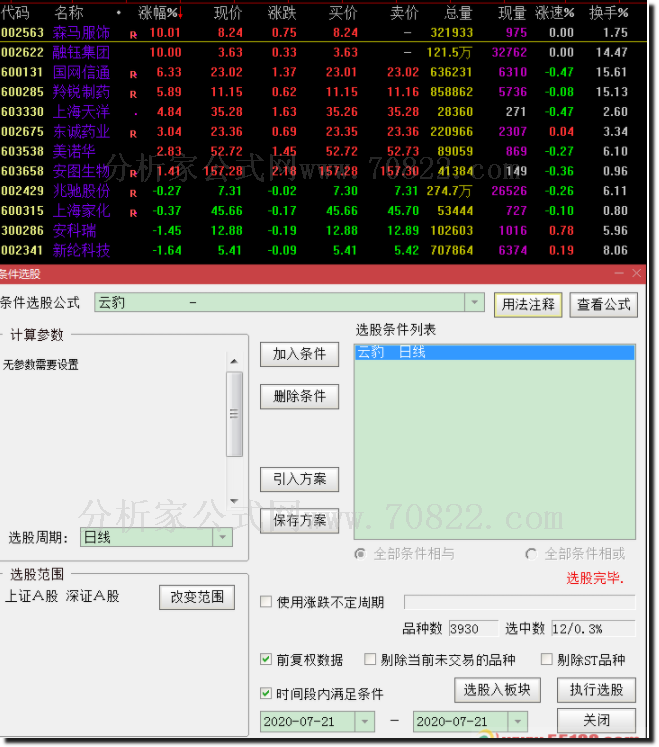Image resolution: width=659 pixels, height=747 pixels.
Task: Click the R marker beside 森马服饰
Action: coord(133,34)
